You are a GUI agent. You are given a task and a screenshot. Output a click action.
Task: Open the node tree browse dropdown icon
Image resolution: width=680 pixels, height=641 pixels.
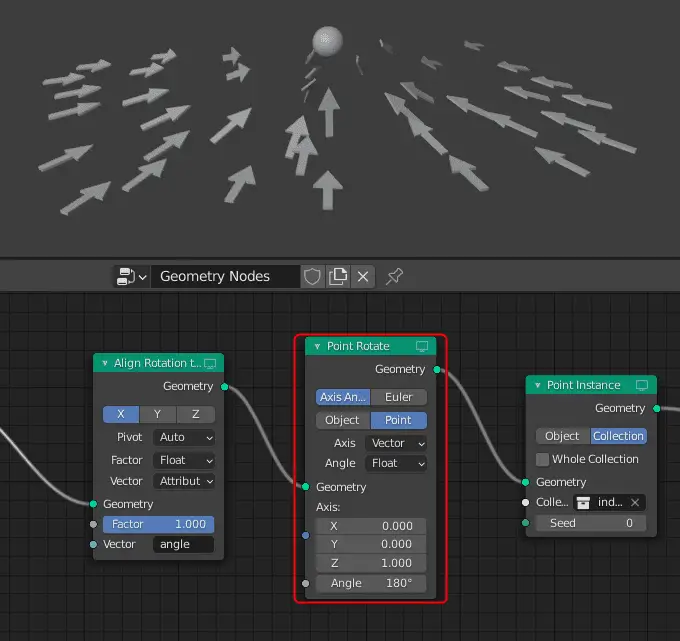click(131, 276)
